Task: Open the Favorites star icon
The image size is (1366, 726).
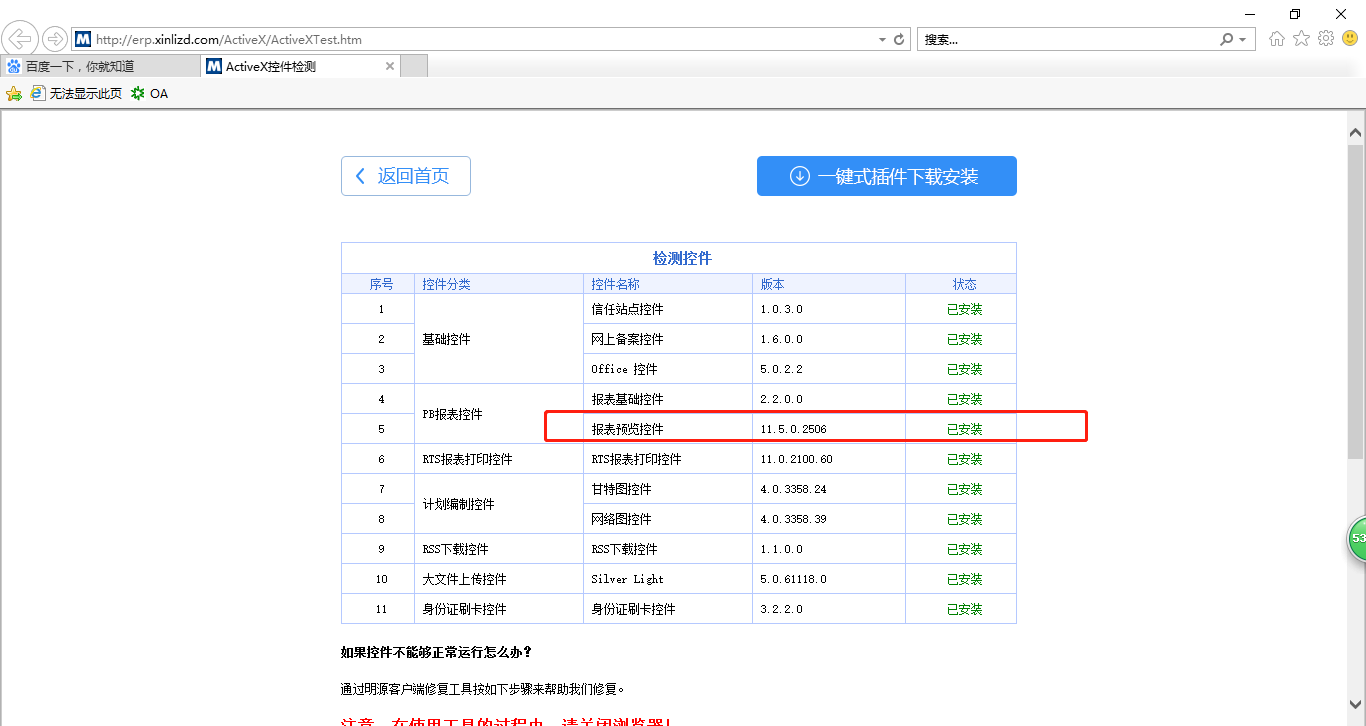Action: pyautogui.click(x=1301, y=38)
